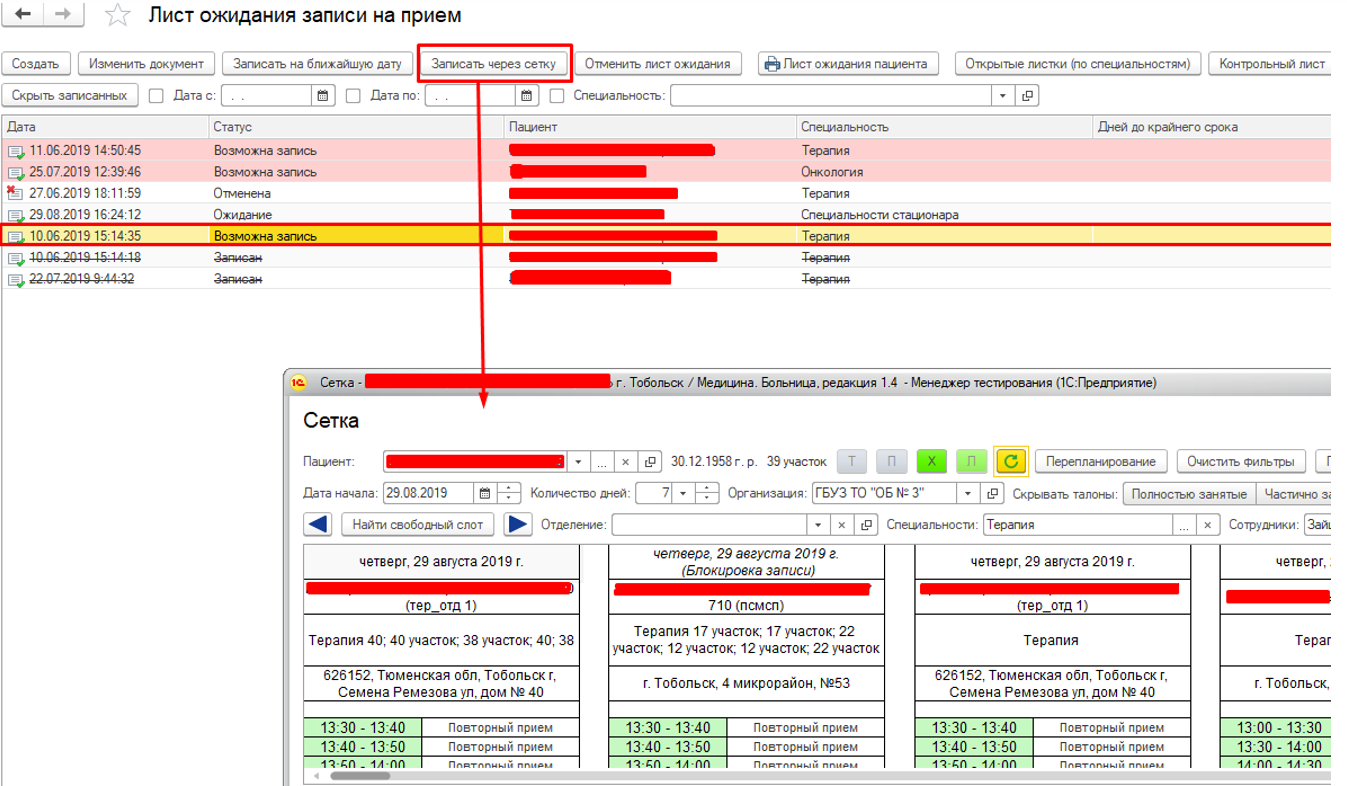Go to next period with blue right arrow
This screenshot has height=786, width=1347.
click(x=518, y=524)
